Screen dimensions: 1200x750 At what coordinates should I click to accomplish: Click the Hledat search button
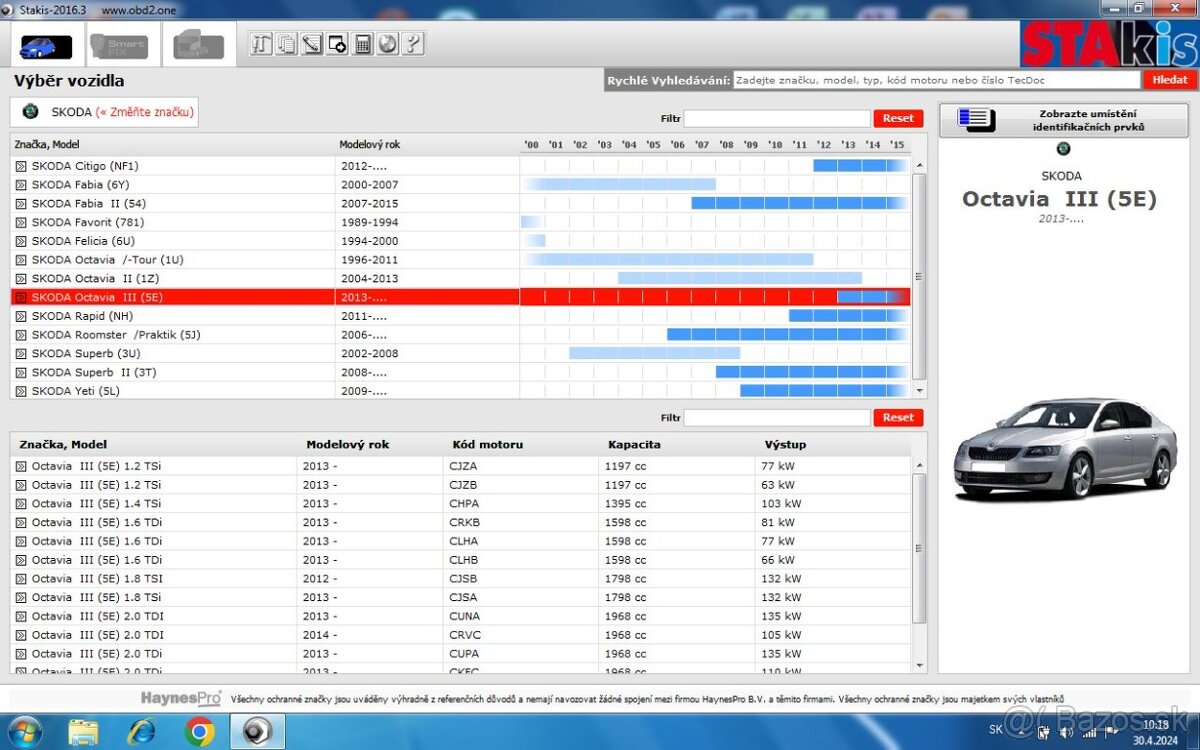[1169, 78]
